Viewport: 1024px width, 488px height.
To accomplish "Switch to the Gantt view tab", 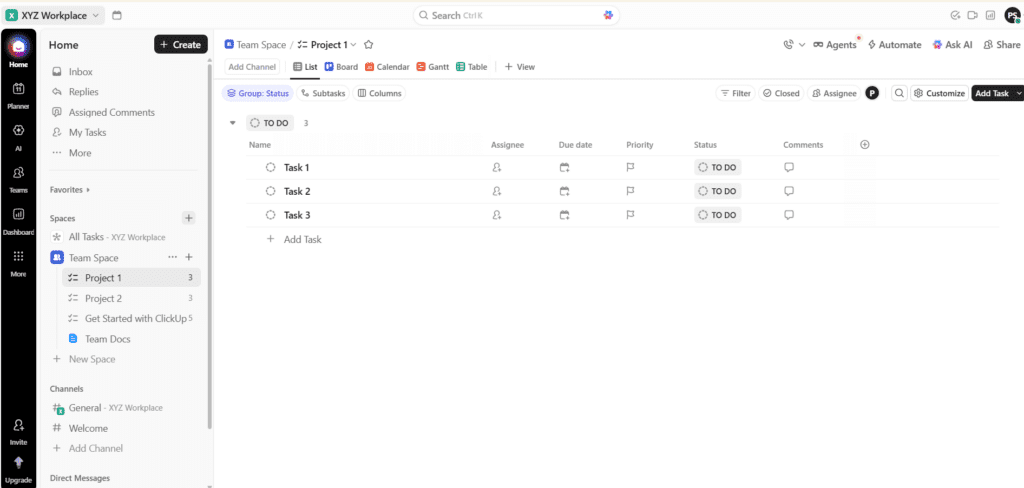I will [x=433, y=67].
